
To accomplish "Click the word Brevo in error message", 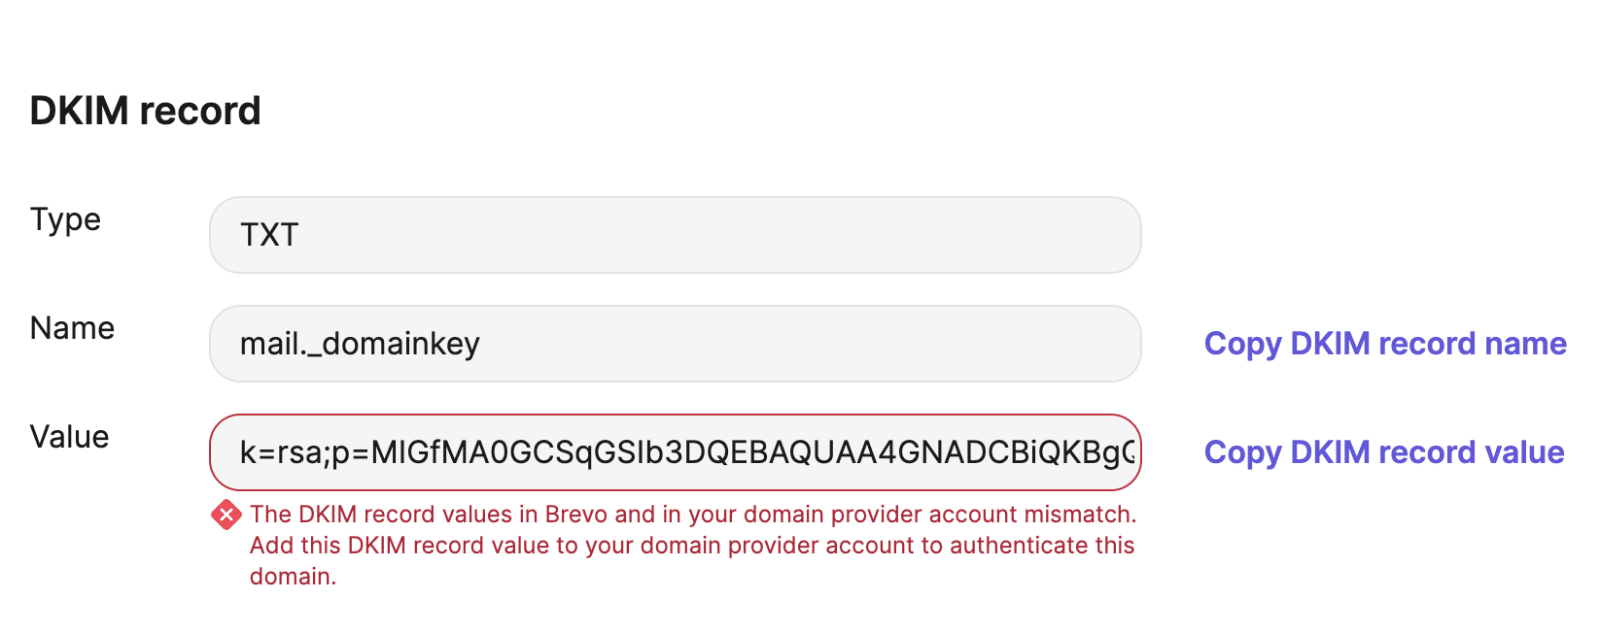I will [576, 514].
